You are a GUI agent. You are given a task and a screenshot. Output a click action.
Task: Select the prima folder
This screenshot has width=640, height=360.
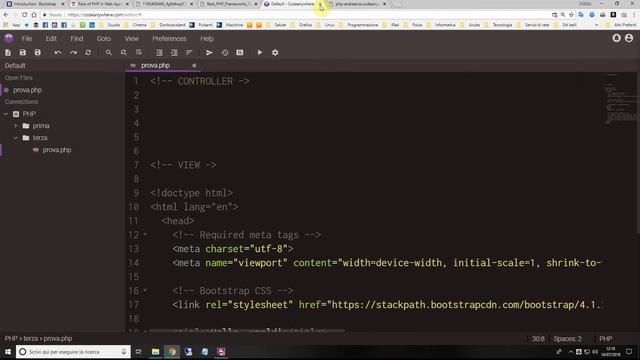pos(41,126)
